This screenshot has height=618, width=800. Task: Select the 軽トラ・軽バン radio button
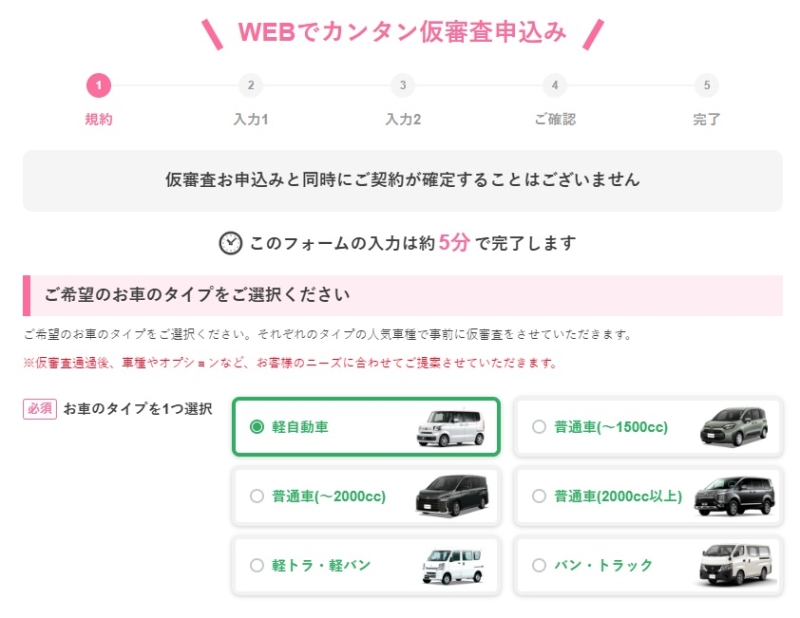(257, 565)
